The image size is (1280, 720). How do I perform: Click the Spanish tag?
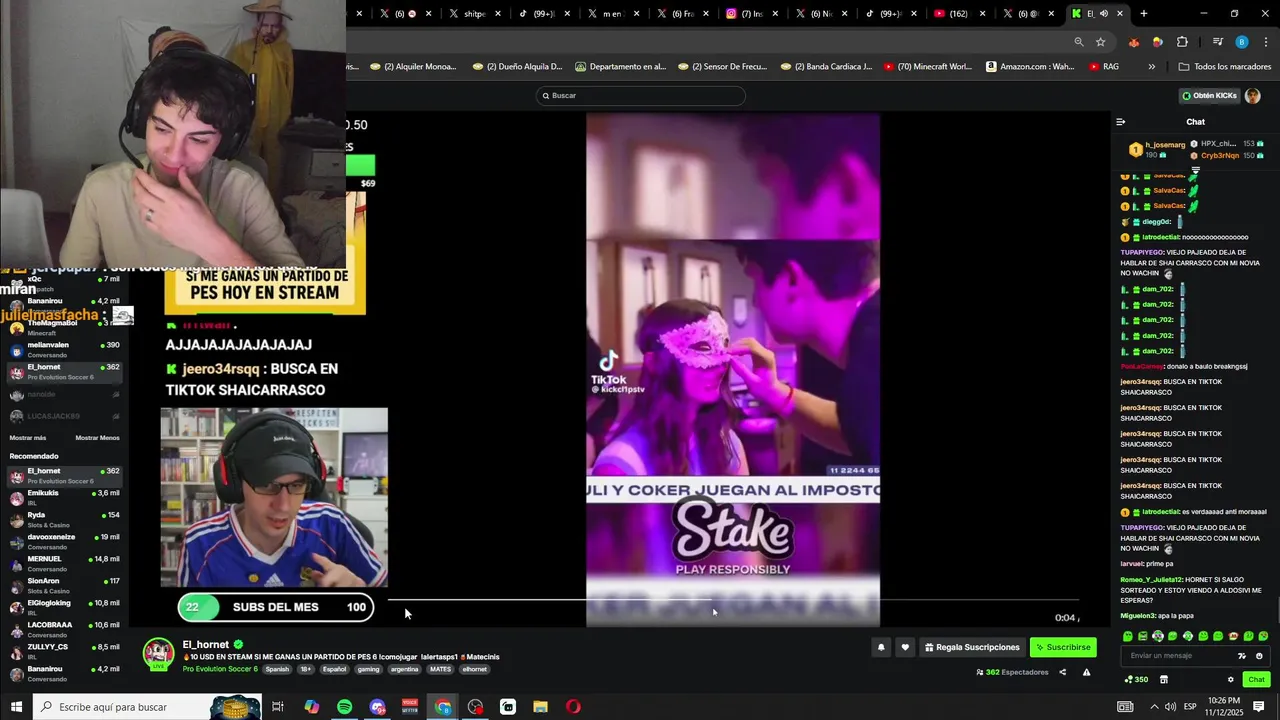pos(277,669)
